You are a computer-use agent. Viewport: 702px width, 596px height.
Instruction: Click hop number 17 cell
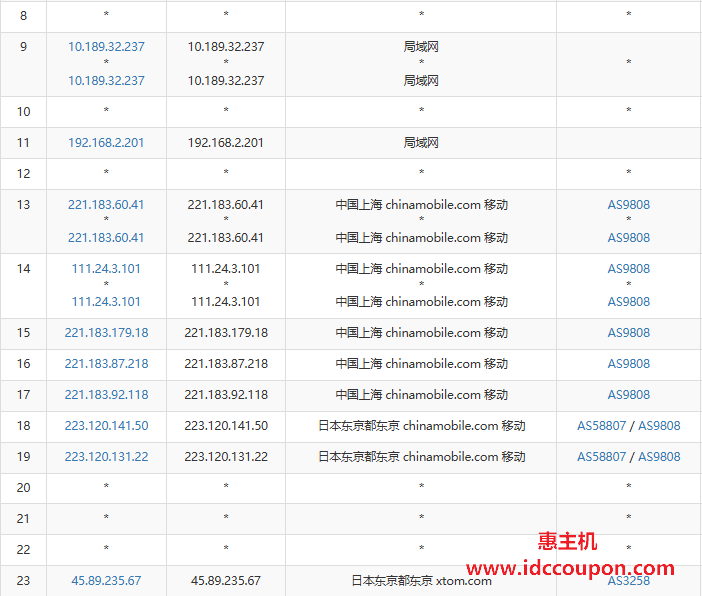23,394
